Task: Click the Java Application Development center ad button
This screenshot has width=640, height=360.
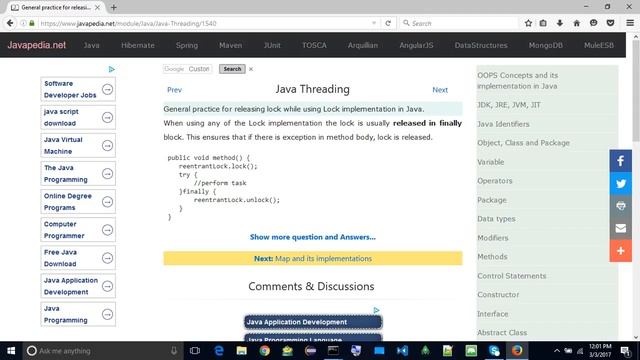Action: [x=313, y=322]
